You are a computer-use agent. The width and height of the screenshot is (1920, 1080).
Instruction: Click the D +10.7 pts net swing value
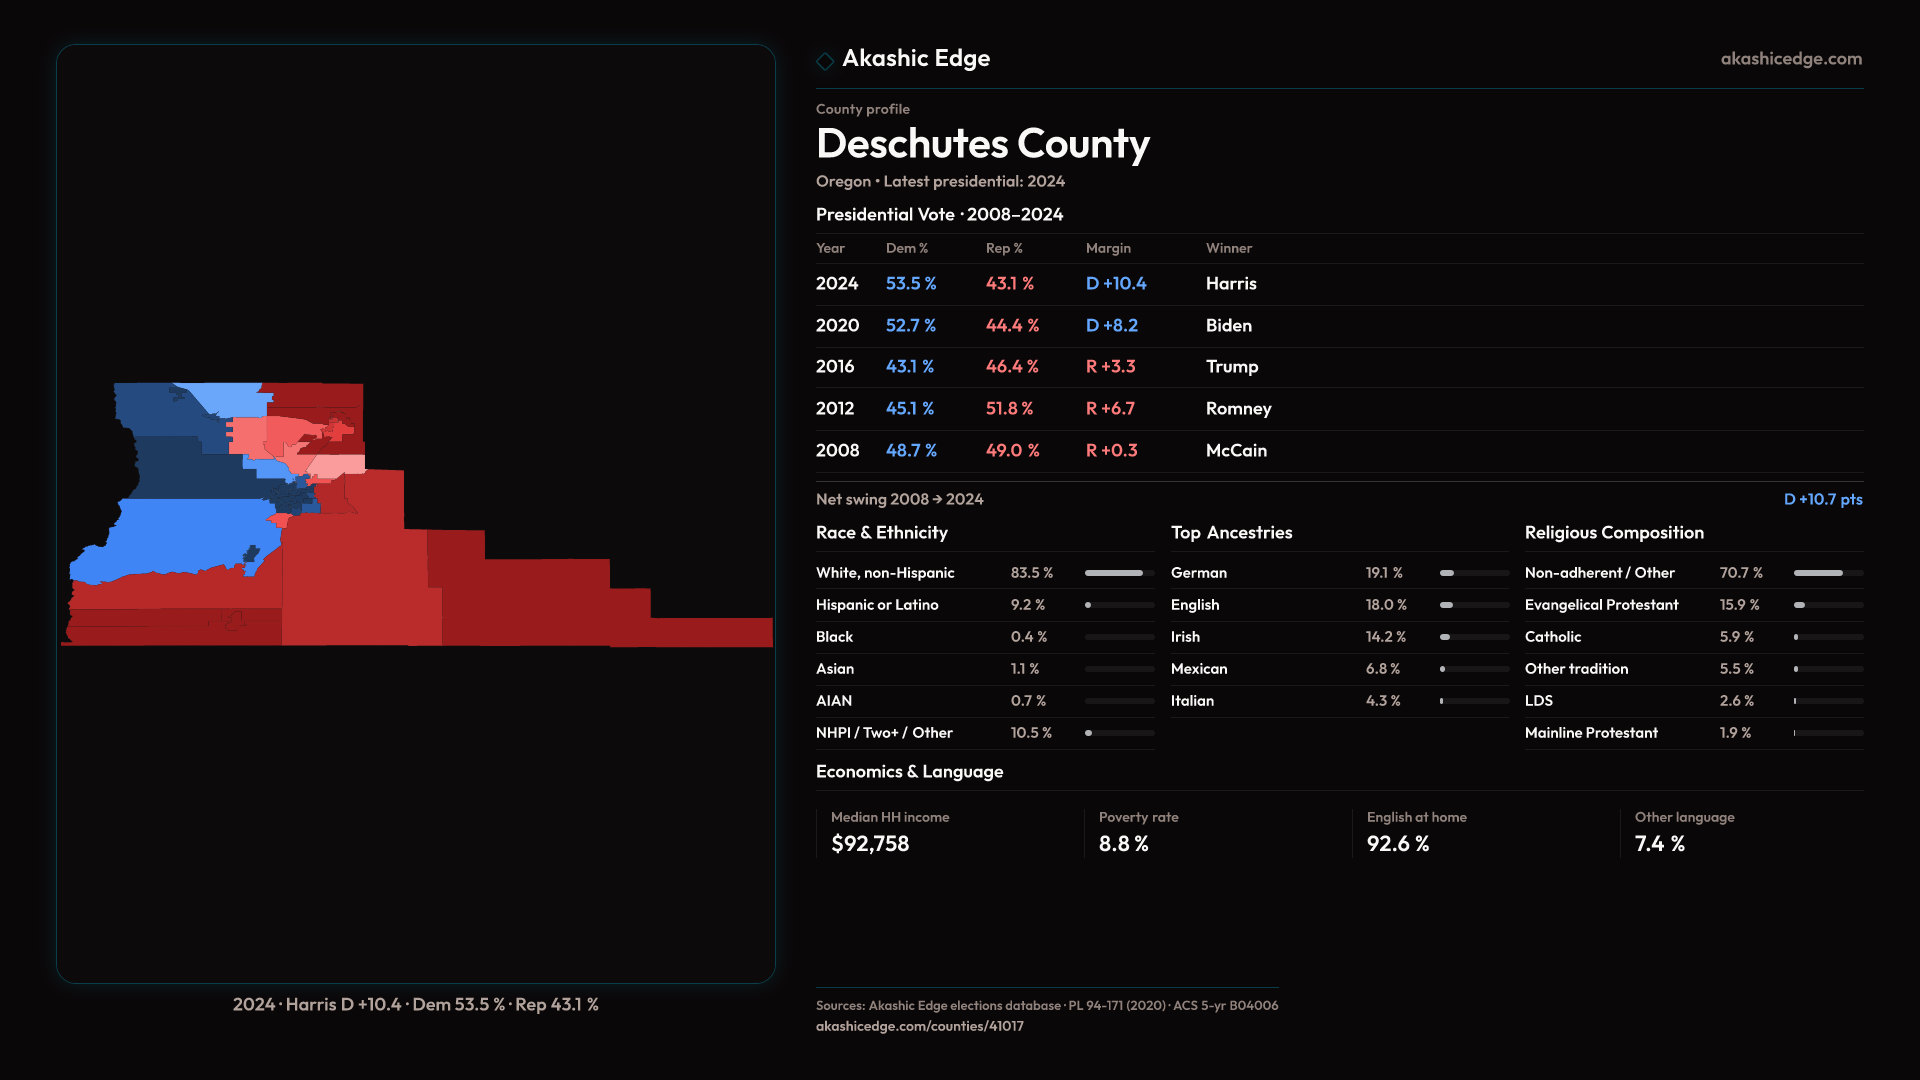(1822, 499)
